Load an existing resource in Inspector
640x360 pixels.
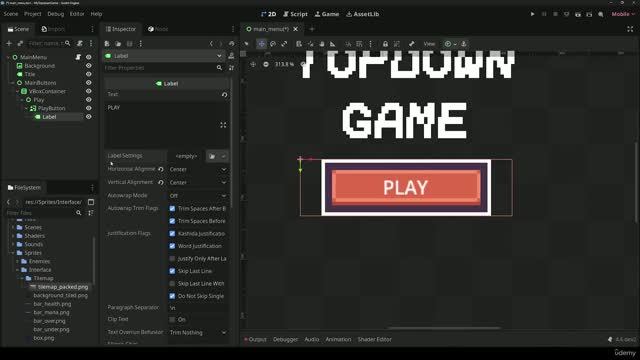(x=118, y=43)
